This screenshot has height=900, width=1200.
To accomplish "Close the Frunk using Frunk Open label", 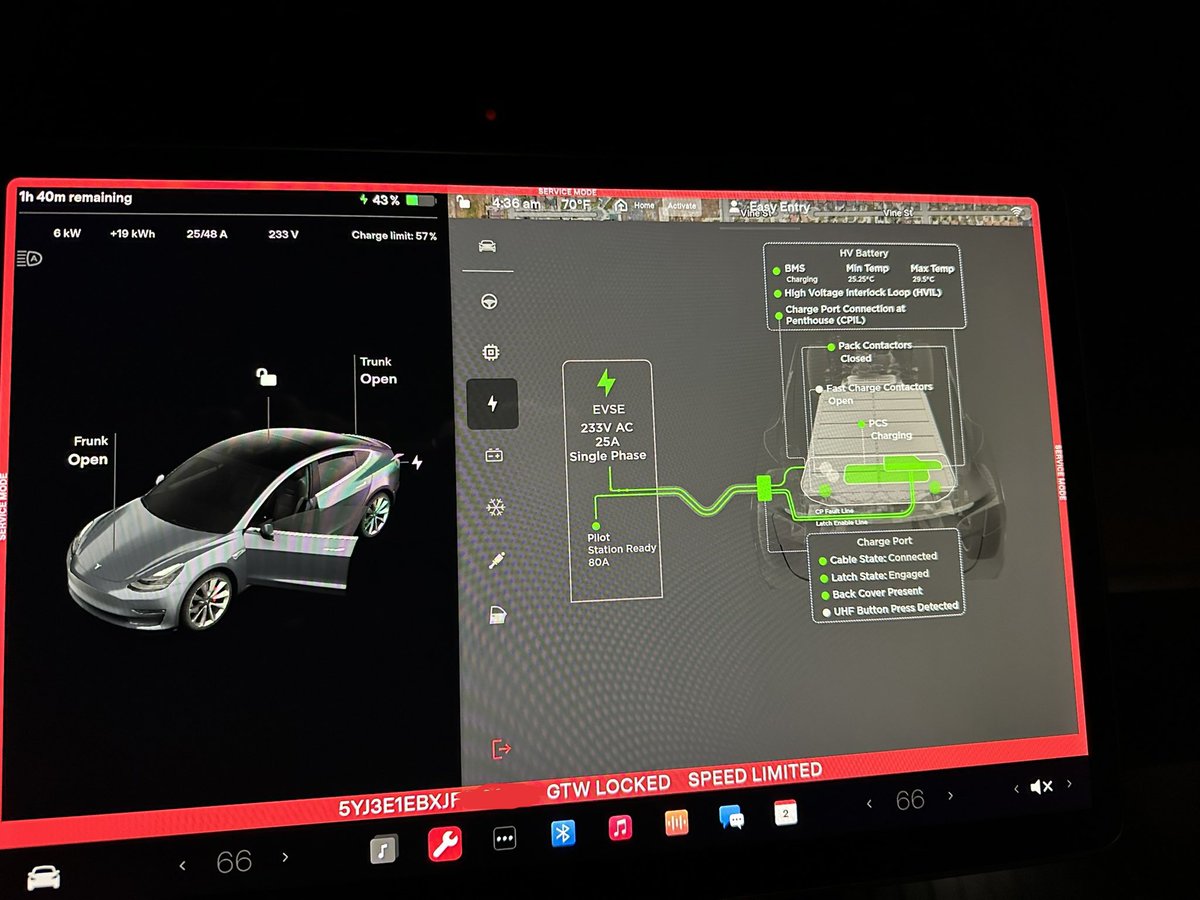I will tap(88, 451).
